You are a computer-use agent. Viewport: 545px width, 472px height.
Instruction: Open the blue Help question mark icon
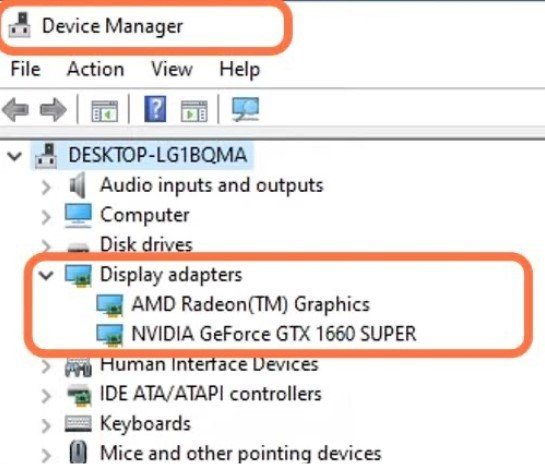tap(155, 109)
